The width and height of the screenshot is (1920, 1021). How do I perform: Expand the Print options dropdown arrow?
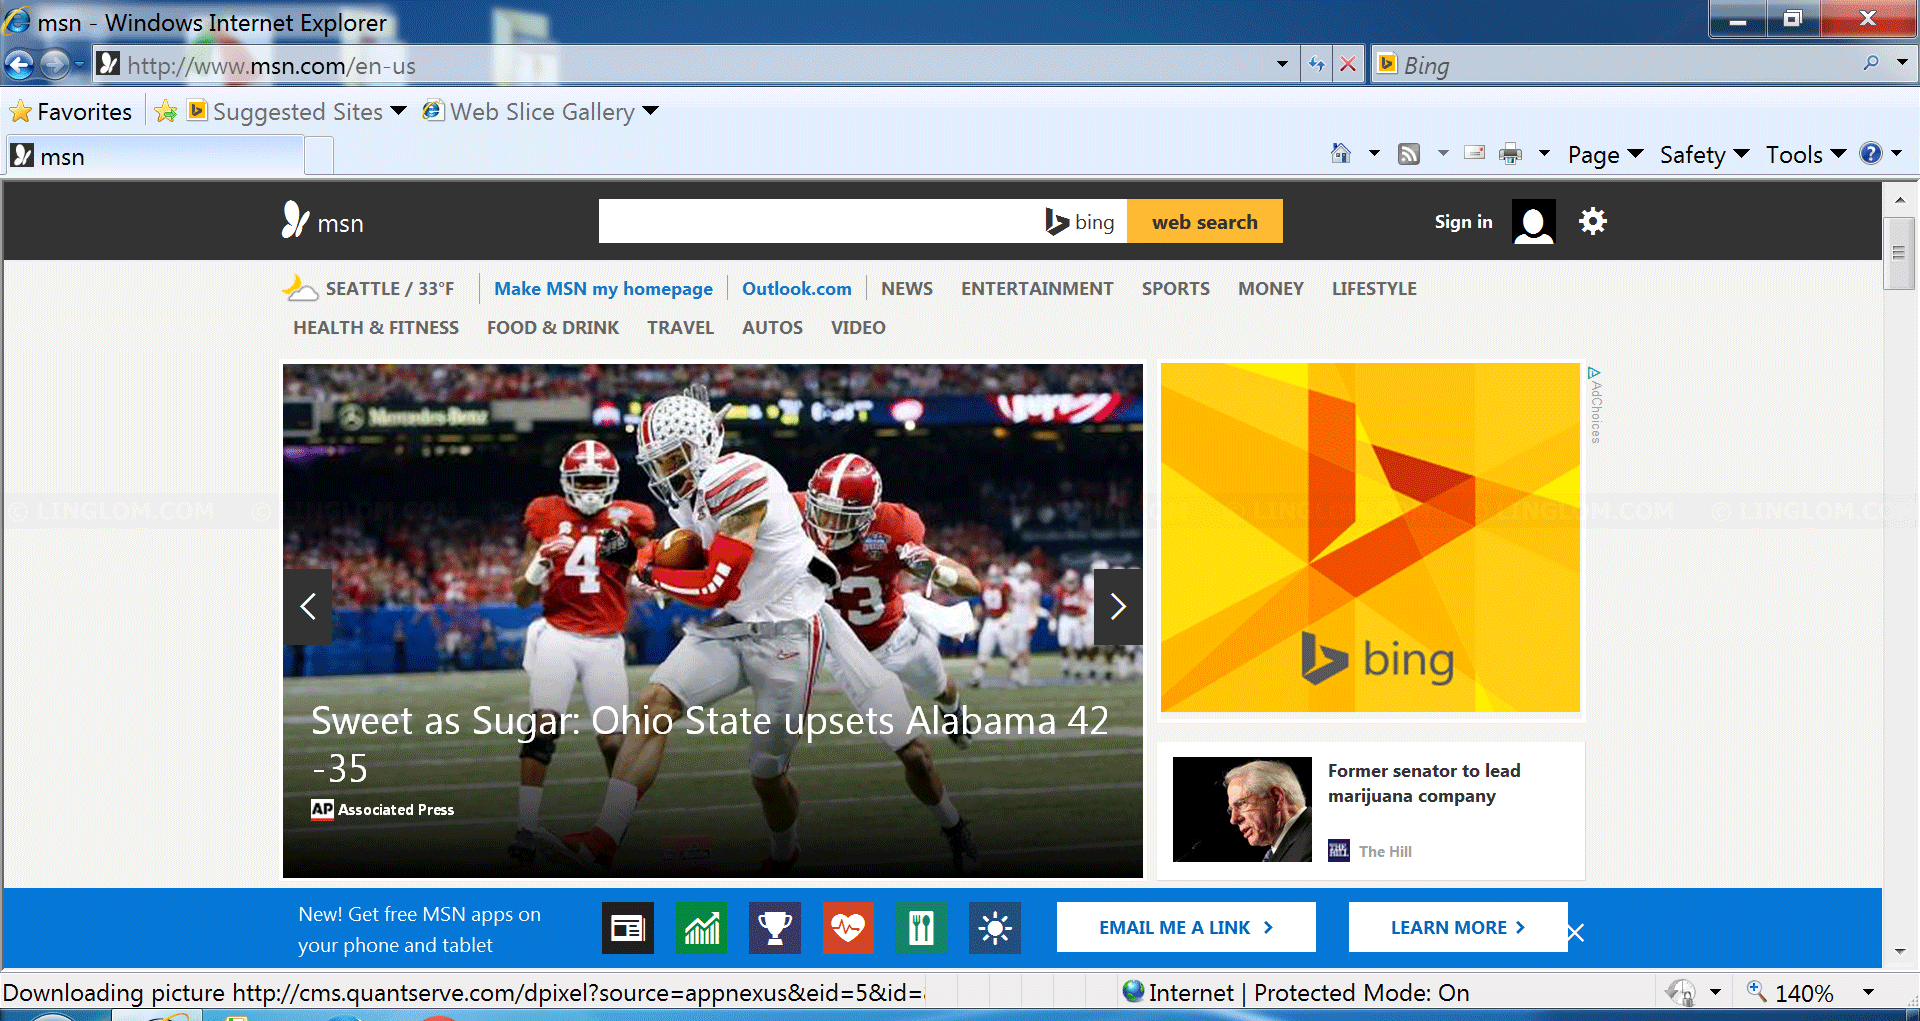pyautogui.click(x=1544, y=153)
